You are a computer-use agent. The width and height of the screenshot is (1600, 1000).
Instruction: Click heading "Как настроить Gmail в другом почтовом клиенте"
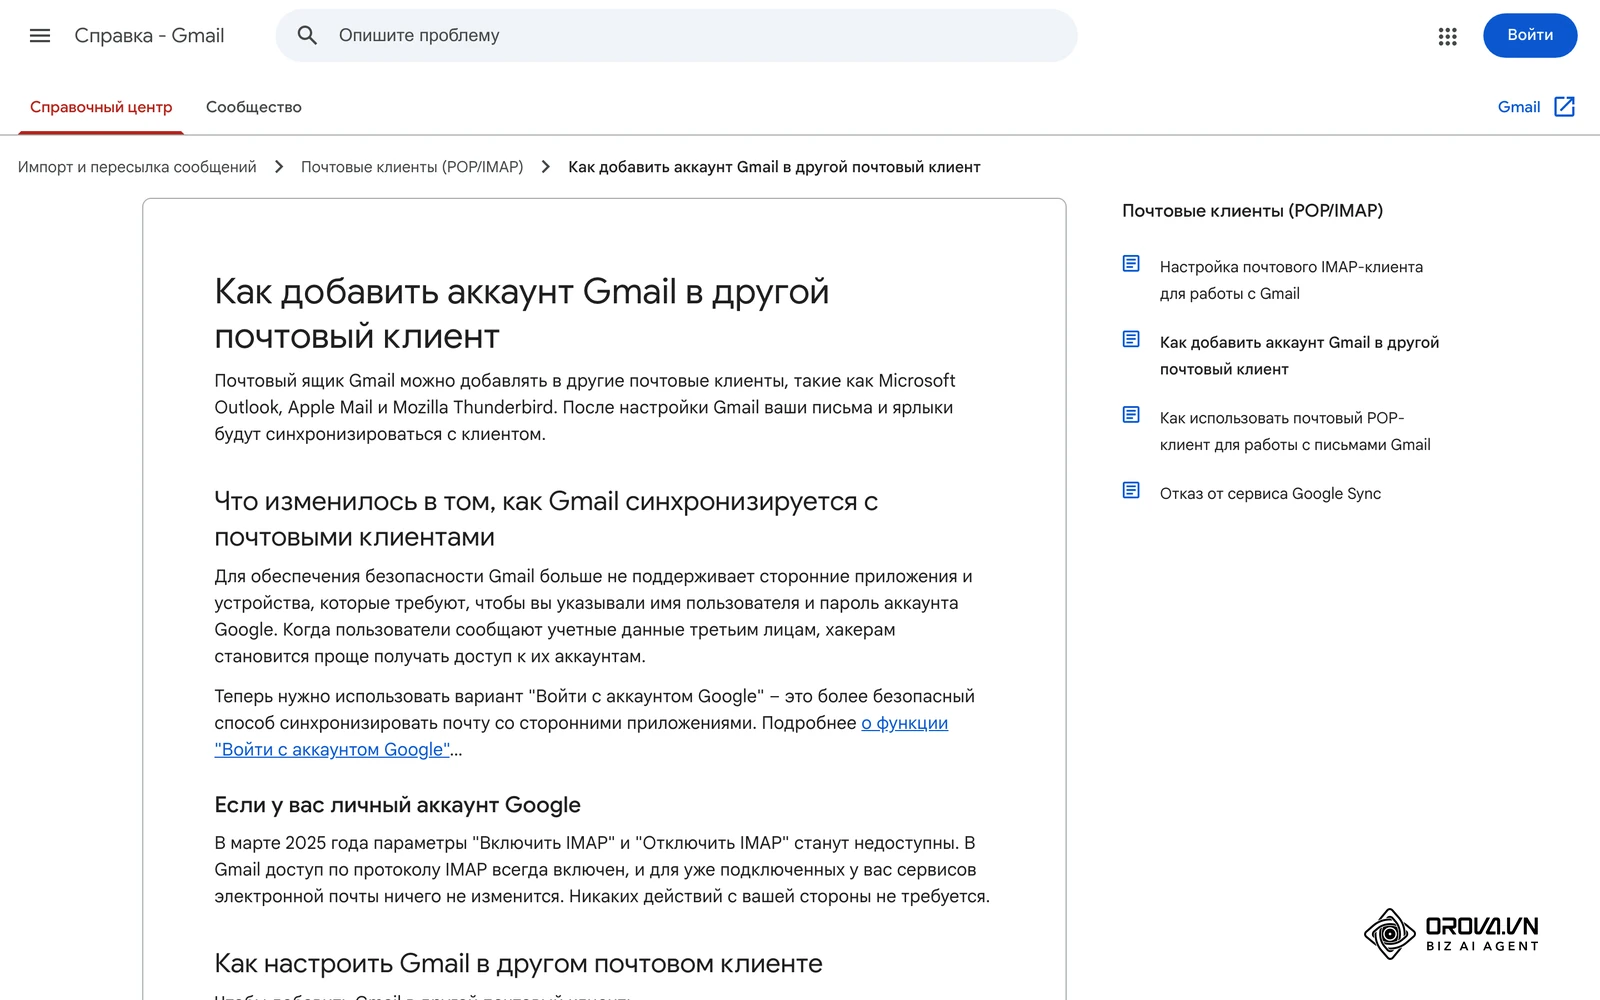518,964
